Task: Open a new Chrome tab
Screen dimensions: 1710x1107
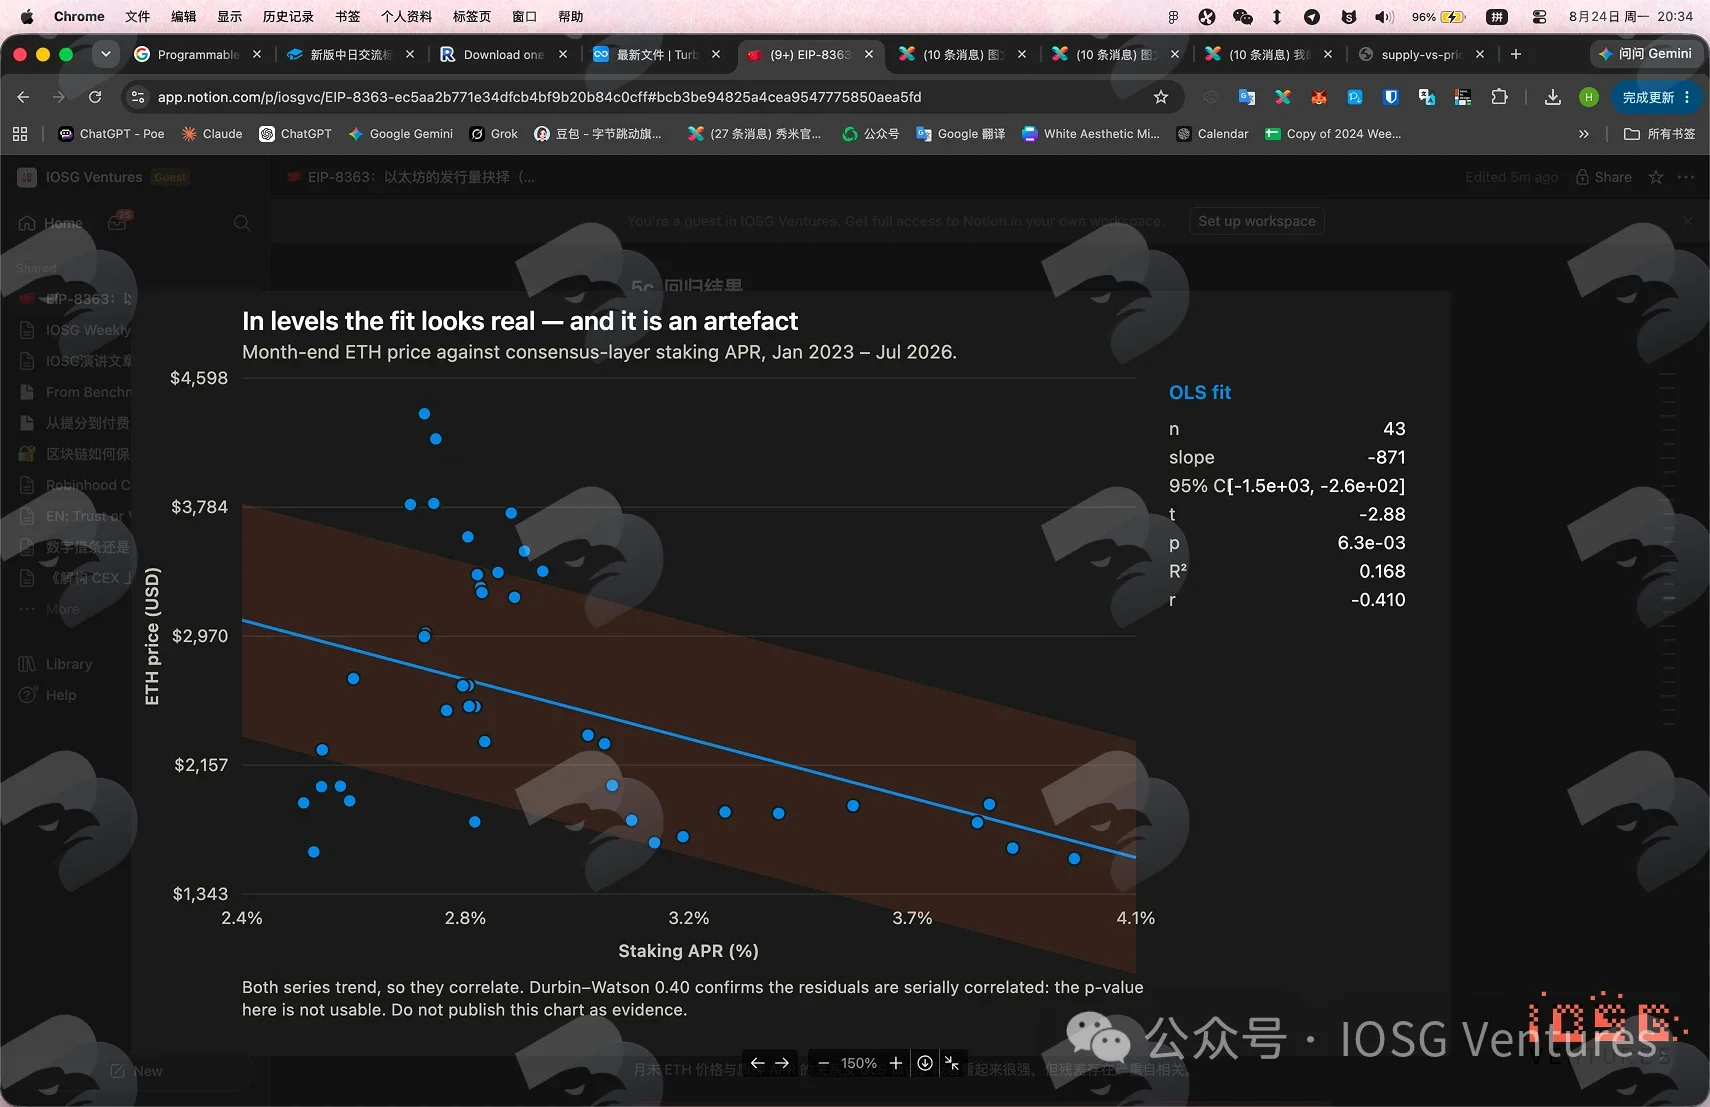Action: [x=1516, y=54]
